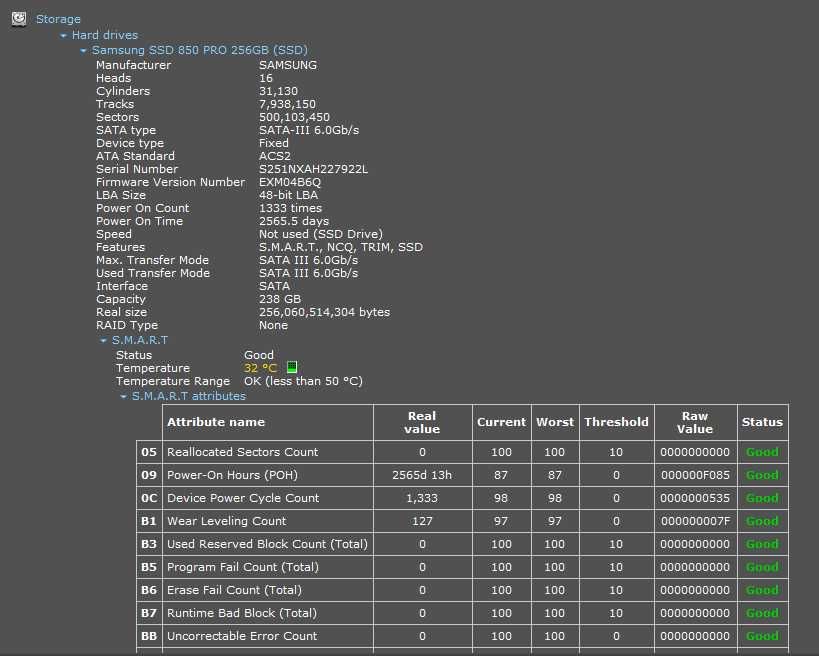Viewport: 819px width, 656px height.
Task: Select the Device Power Cycle Count row
Action: point(243,498)
